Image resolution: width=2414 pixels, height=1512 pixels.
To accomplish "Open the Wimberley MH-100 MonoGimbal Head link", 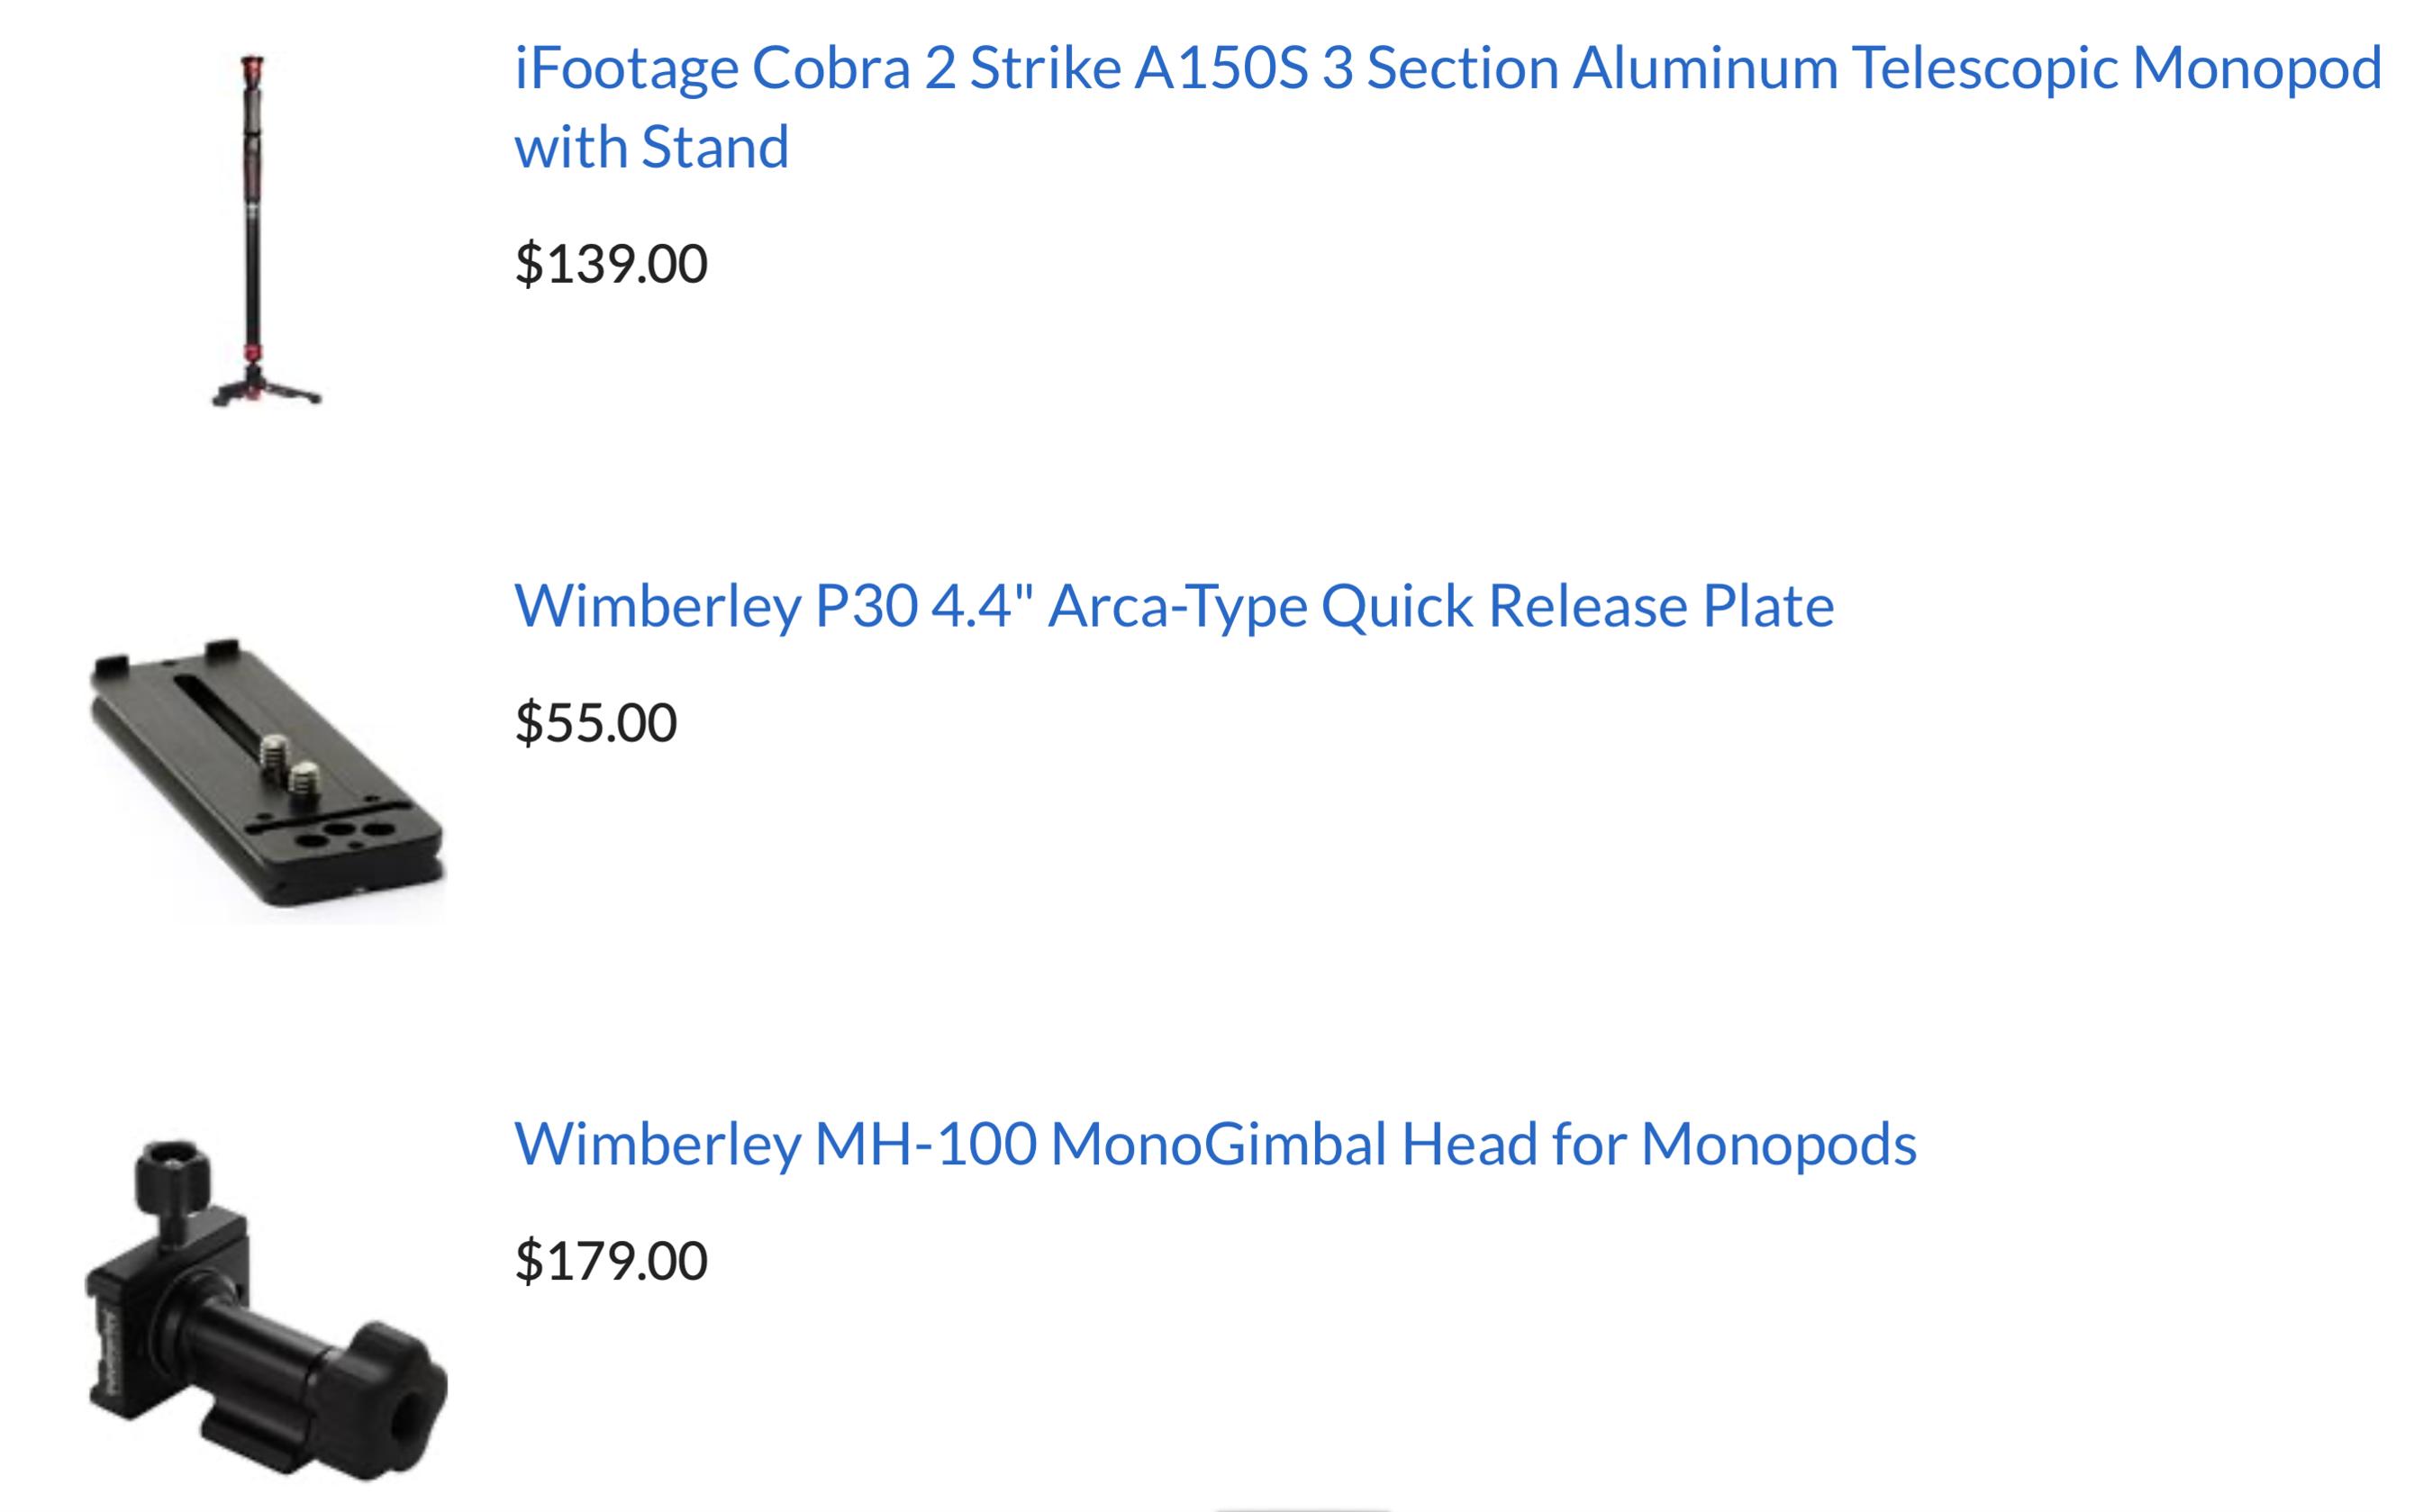I will (x=1214, y=1144).
